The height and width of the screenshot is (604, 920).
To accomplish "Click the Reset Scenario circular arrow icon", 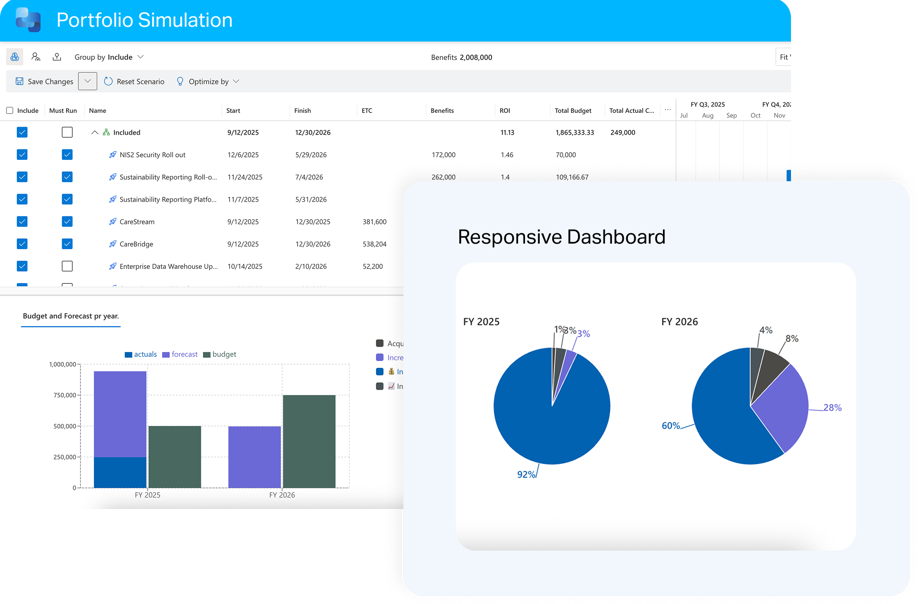I will coord(108,81).
